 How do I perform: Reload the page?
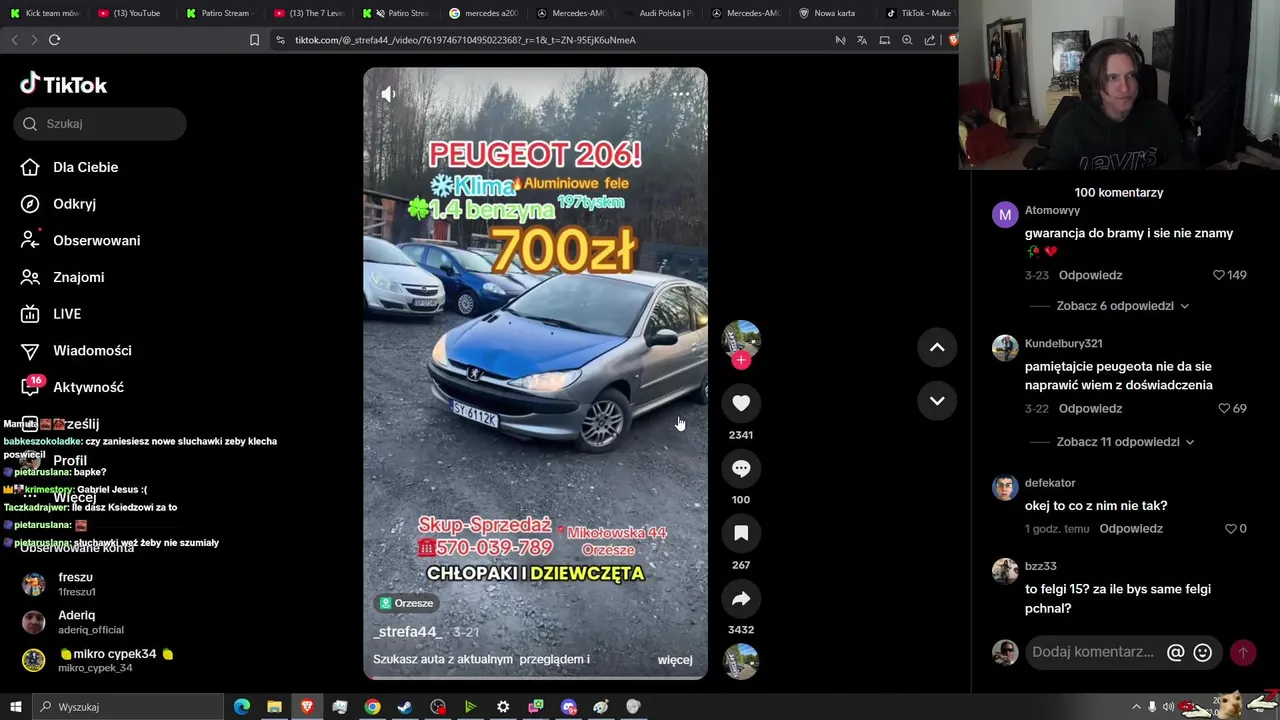(54, 40)
